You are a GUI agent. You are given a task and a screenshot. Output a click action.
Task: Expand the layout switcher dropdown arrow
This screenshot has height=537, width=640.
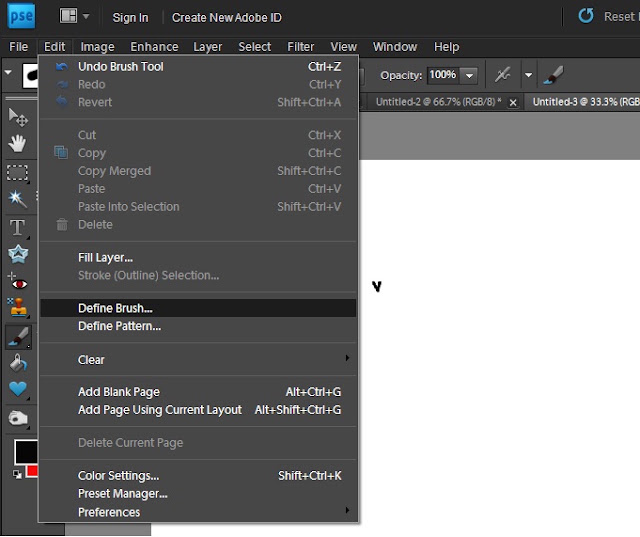[86, 16]
